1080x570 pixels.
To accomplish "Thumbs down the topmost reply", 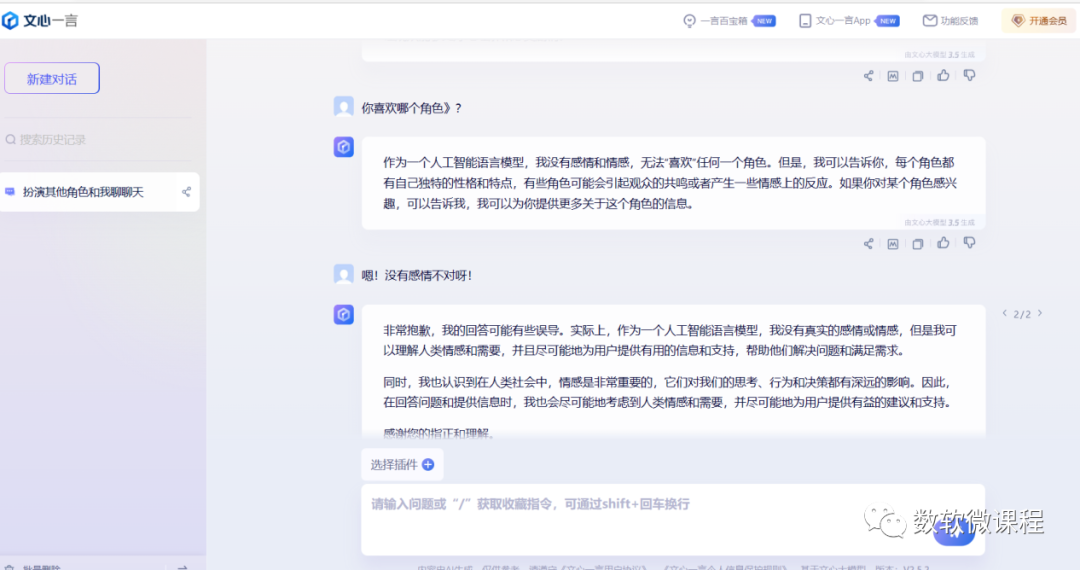I will [969, 75].
